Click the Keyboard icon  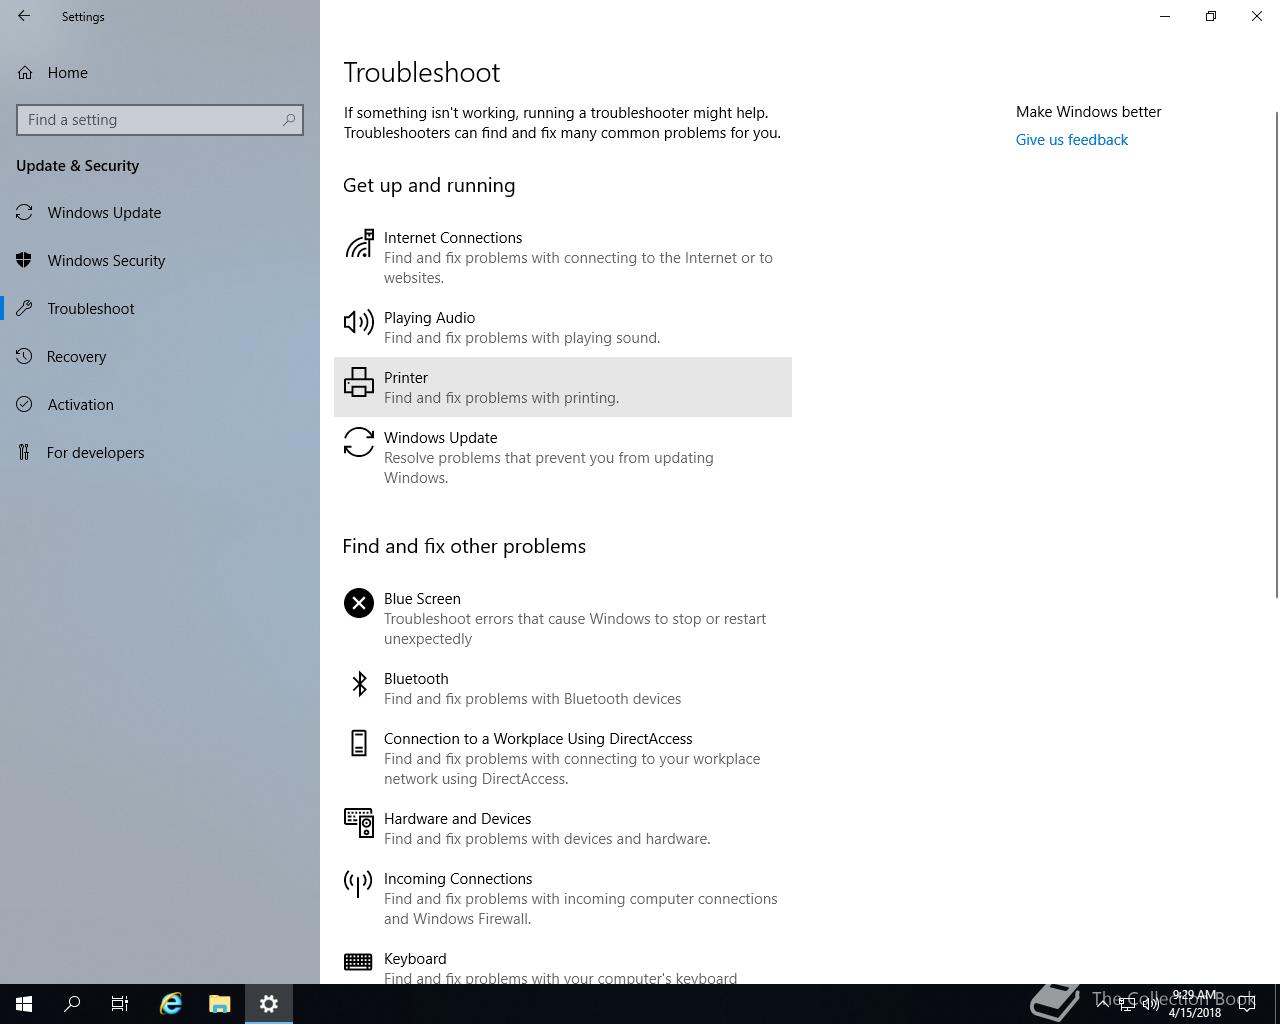pyautogui.click(x=358, y=961)
